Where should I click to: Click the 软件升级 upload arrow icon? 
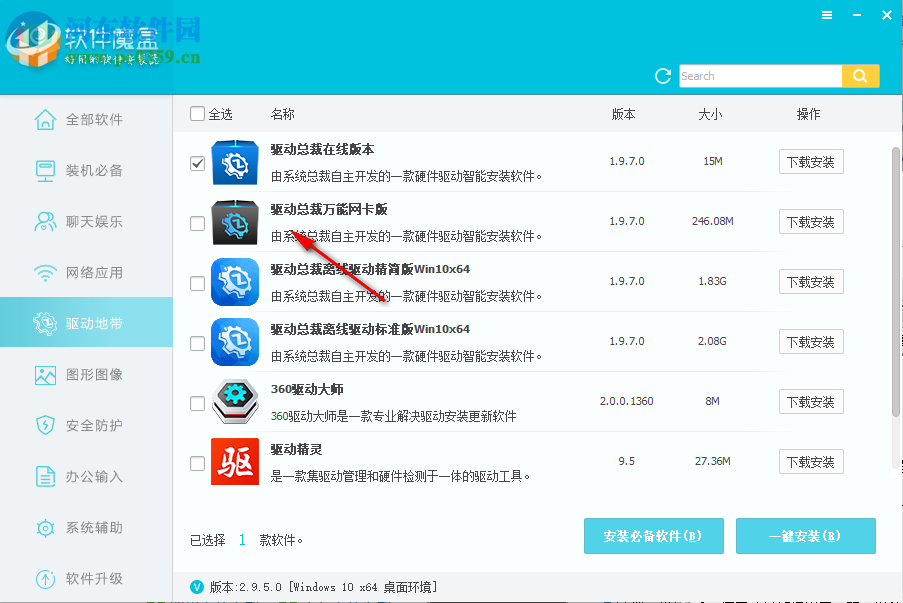pos(45,578)
